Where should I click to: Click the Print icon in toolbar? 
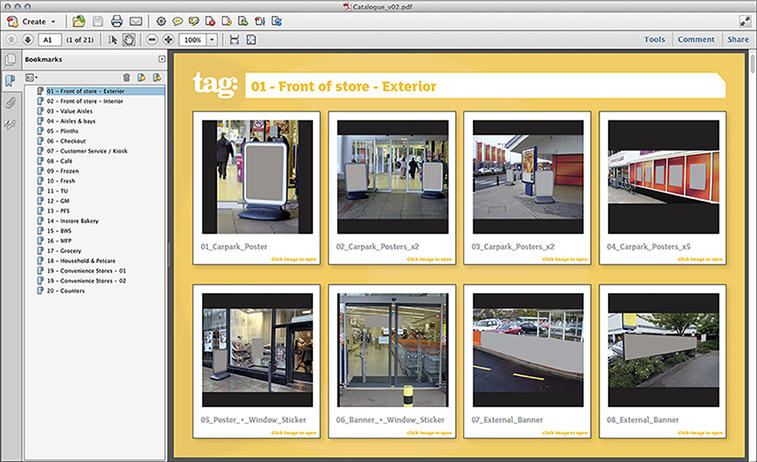coord(116,21)
